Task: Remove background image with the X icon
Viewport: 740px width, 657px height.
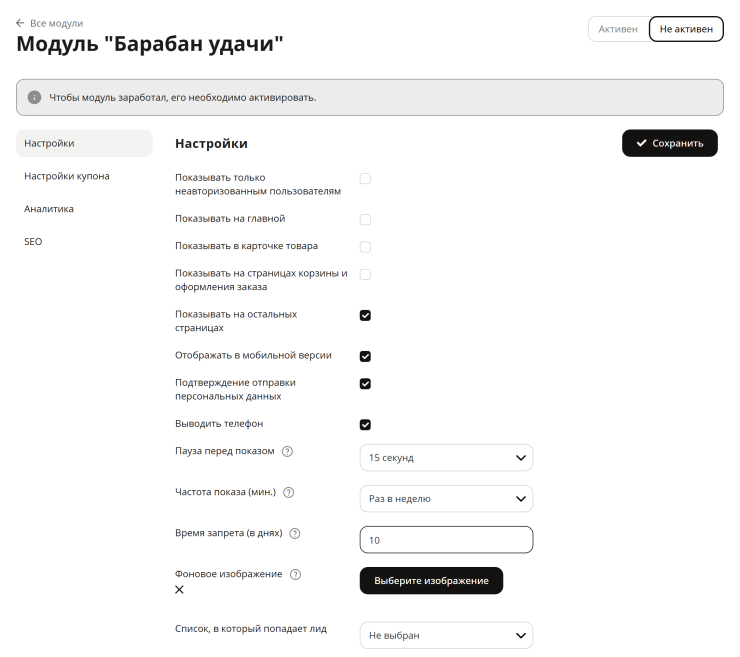Action: pyautogui.click(x=179, y=590)
